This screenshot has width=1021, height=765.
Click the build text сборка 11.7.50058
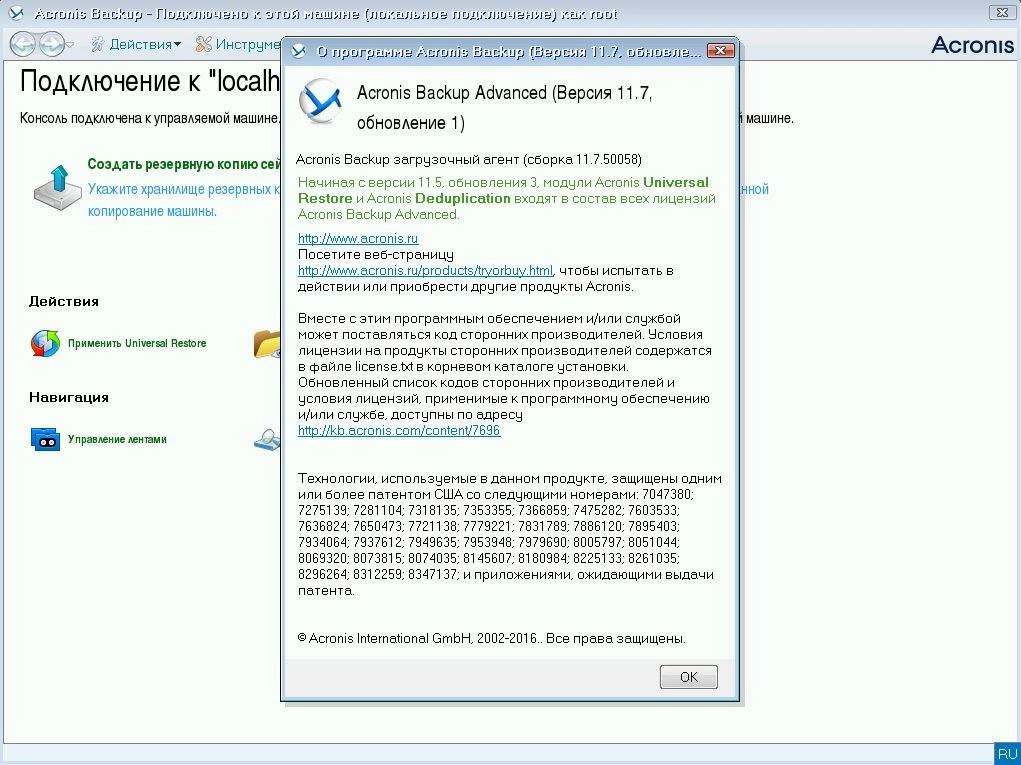pos(583,159)
